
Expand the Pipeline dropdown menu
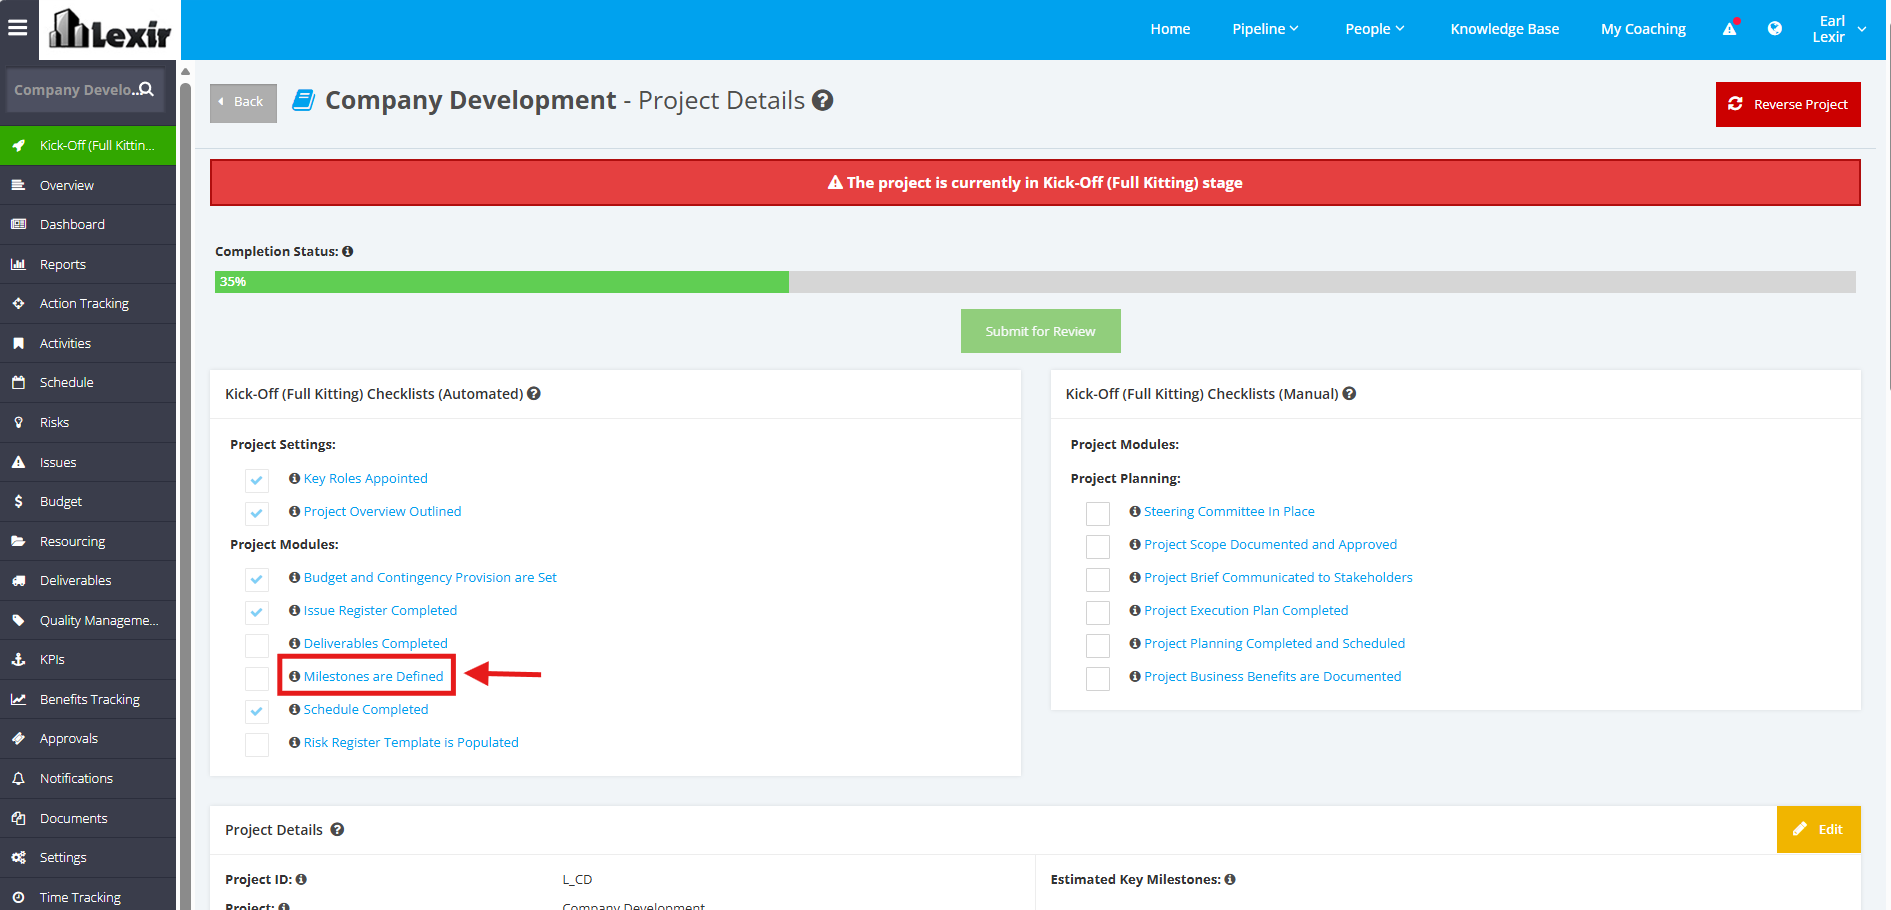[1265, 29]
